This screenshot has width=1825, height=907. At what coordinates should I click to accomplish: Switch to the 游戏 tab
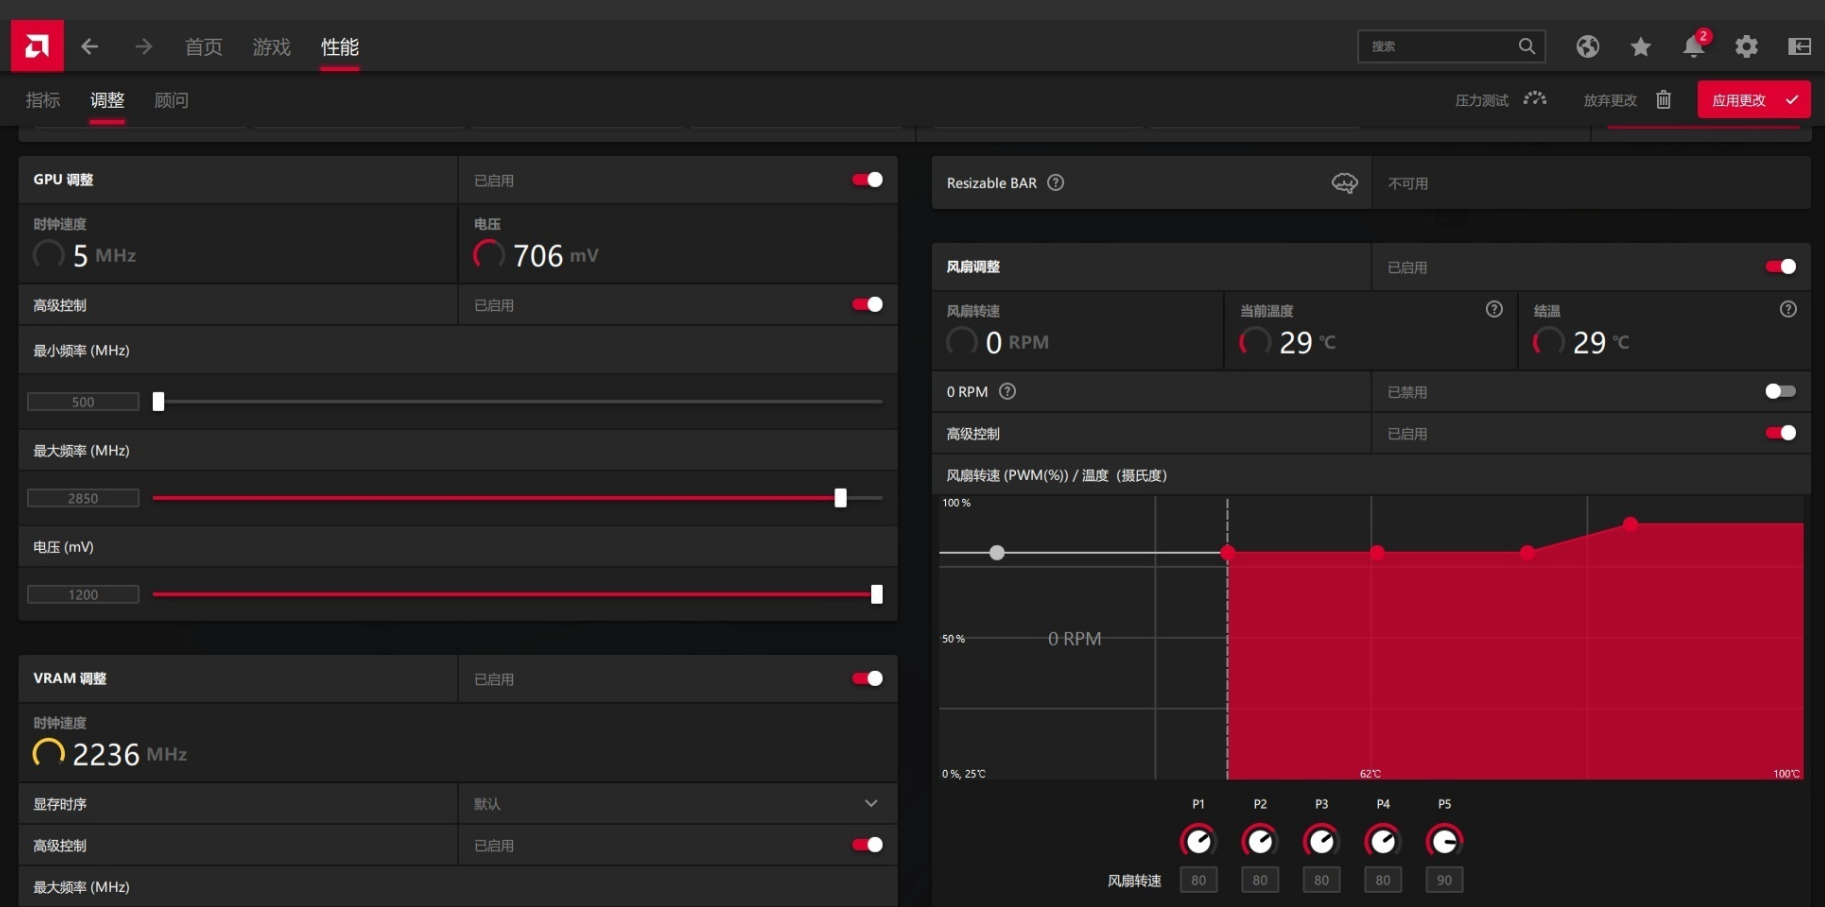tap(271, 47)
